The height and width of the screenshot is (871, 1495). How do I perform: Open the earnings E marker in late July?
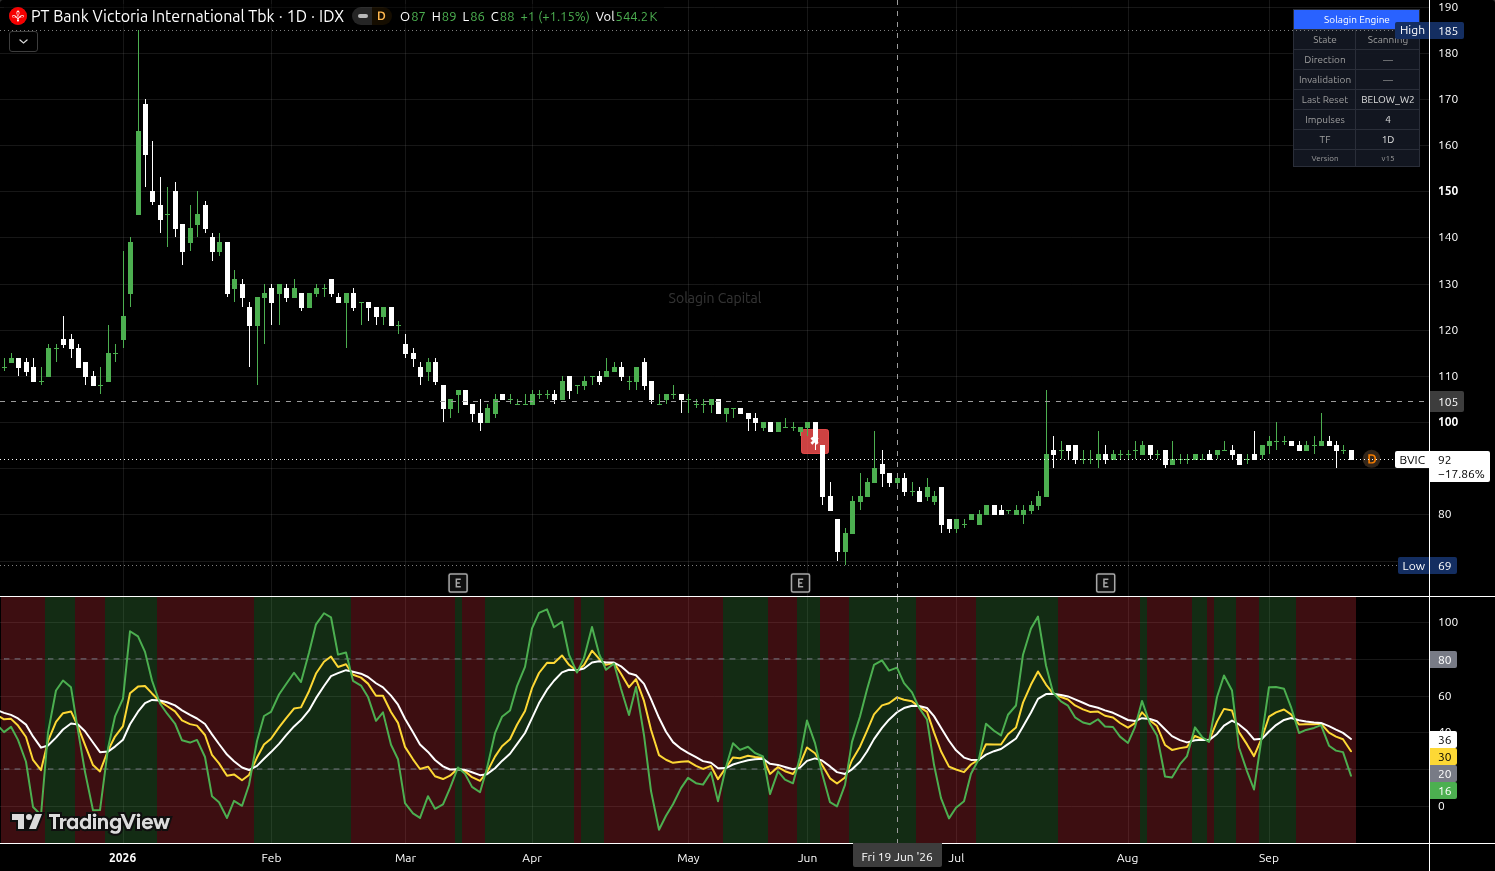1105,583
